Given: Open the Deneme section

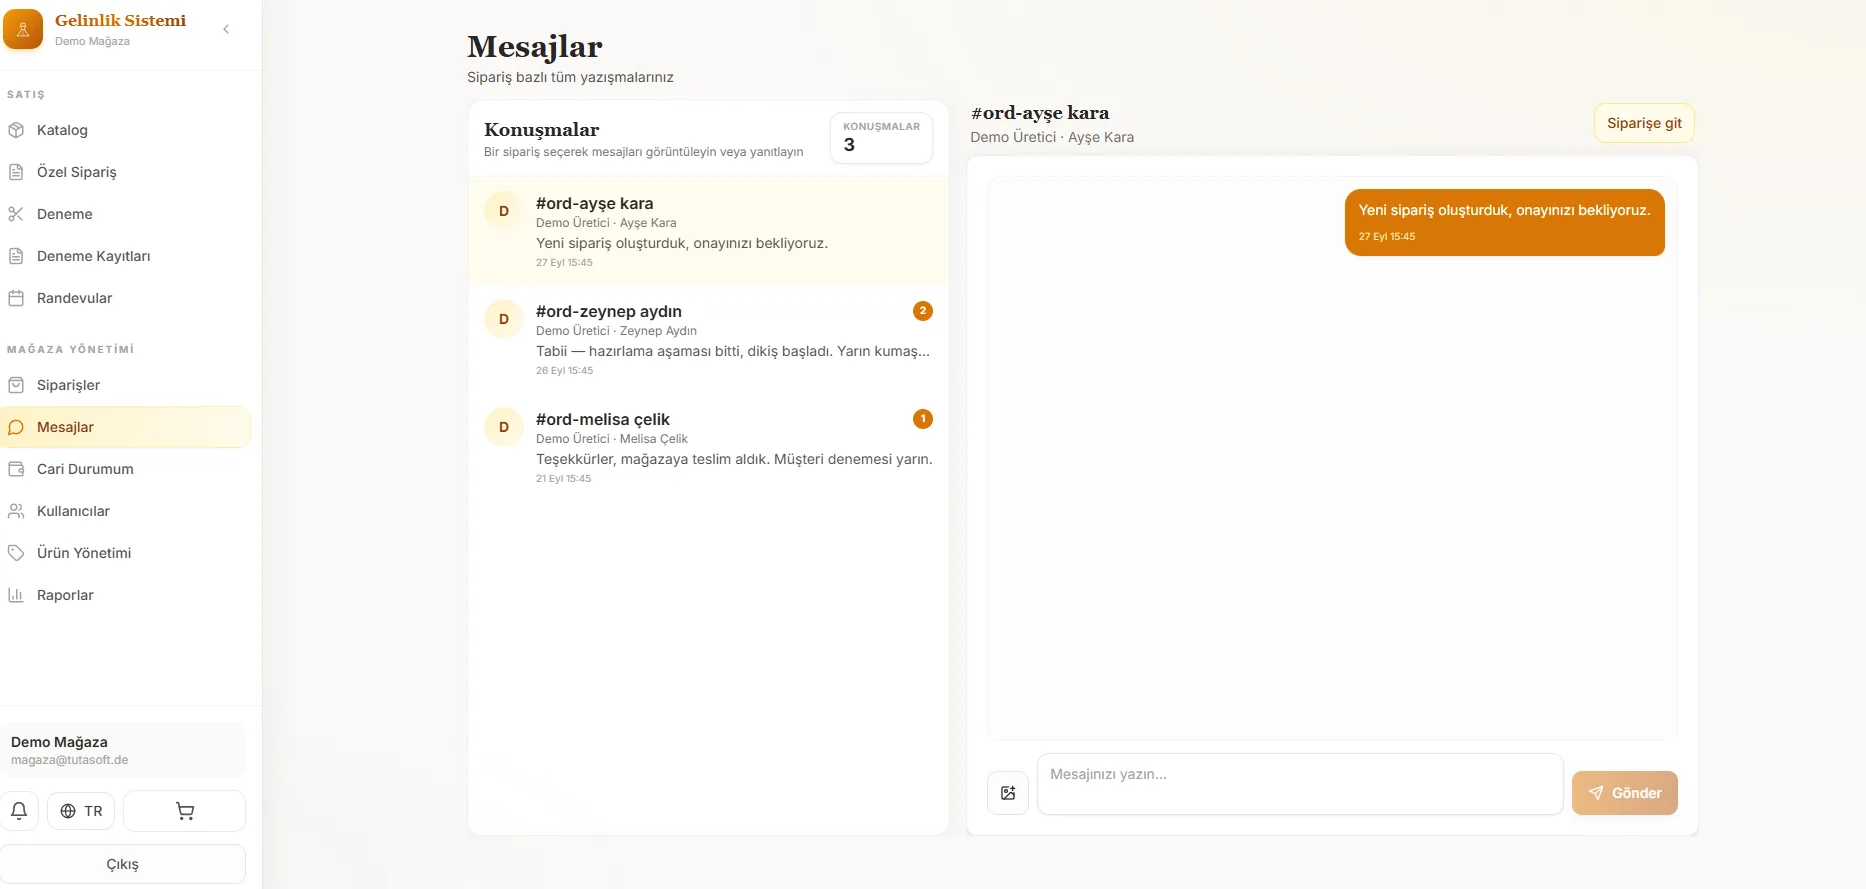Looking at the screenshot, I should tap(125, 214).
